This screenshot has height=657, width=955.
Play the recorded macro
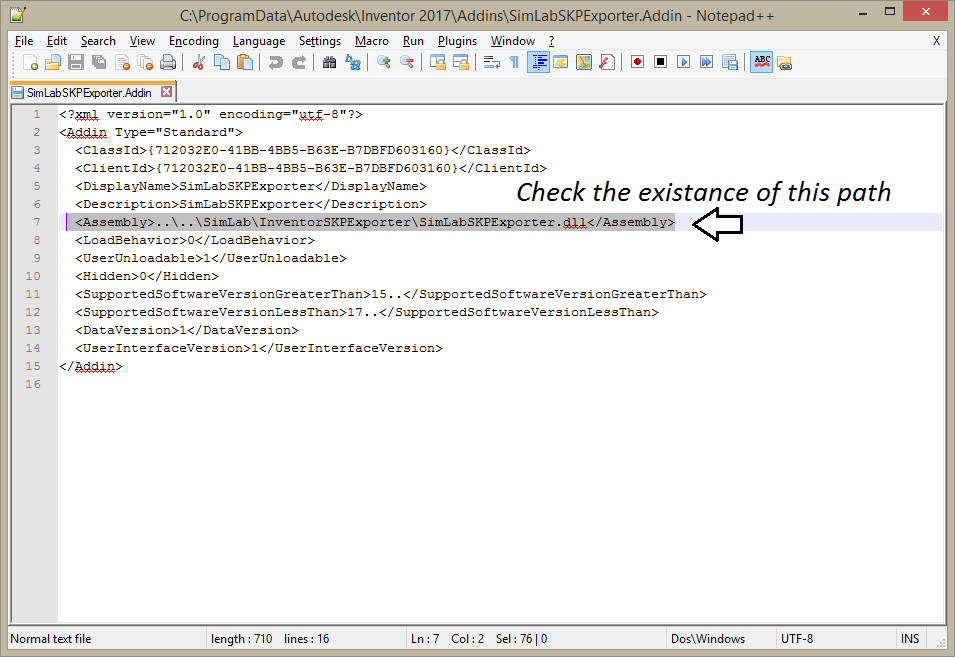coord(684,62)
